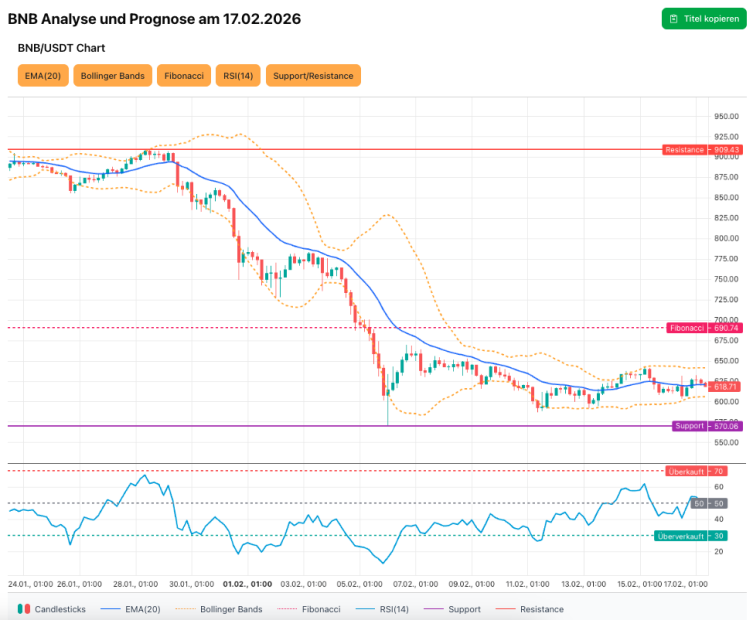
Task: Toggle the EMA(20) indicator button
Action: (x=43, y=75)
